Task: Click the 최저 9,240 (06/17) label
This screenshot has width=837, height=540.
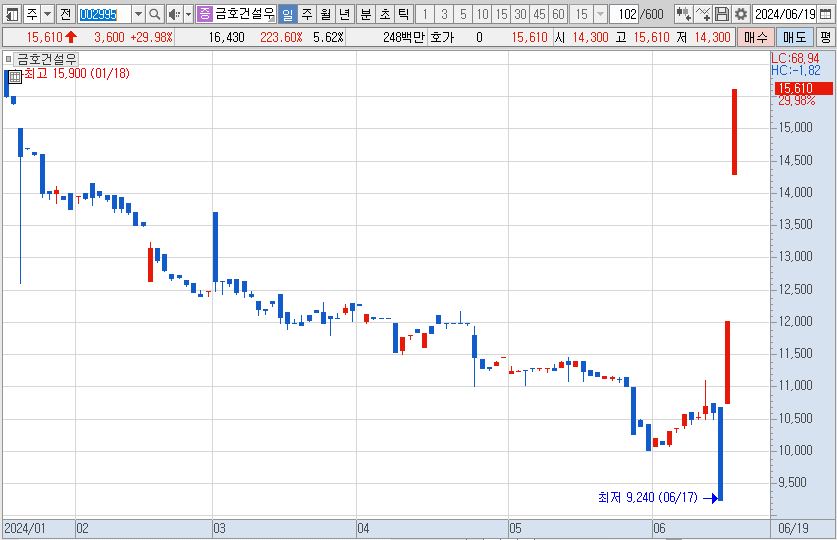Action: 648,497
